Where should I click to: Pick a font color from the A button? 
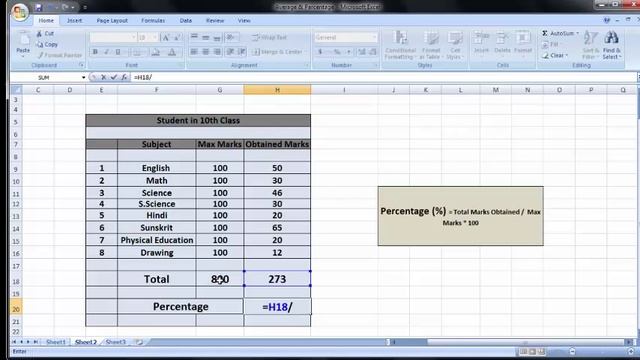[172, 52]
